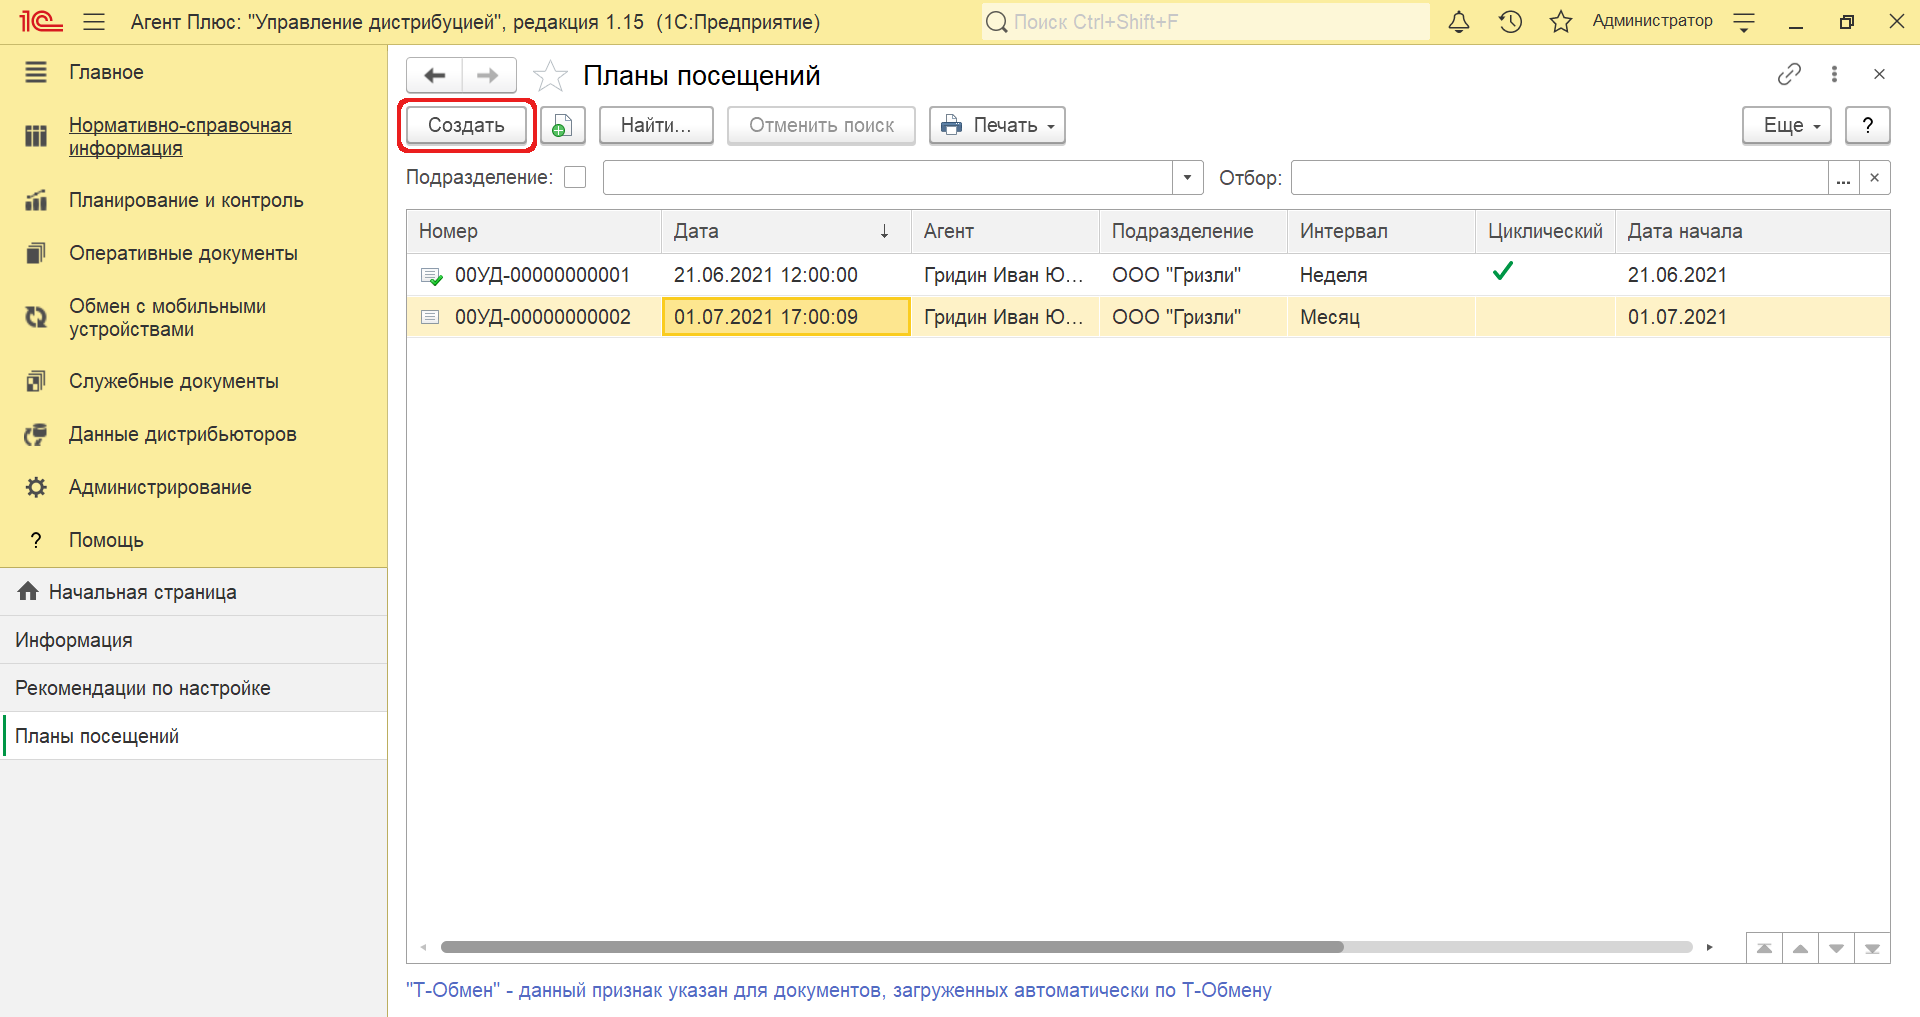1920x1017 pixels.
Task: Jump to first record in list
Action: (1764, 948)
